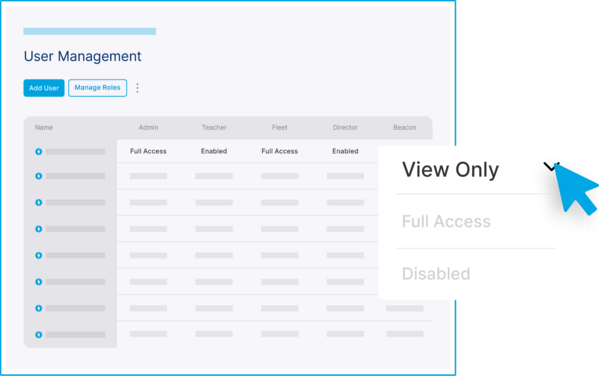Click the Fleet column header
Screen dimensions: 599x376
(x=280, y=127)
